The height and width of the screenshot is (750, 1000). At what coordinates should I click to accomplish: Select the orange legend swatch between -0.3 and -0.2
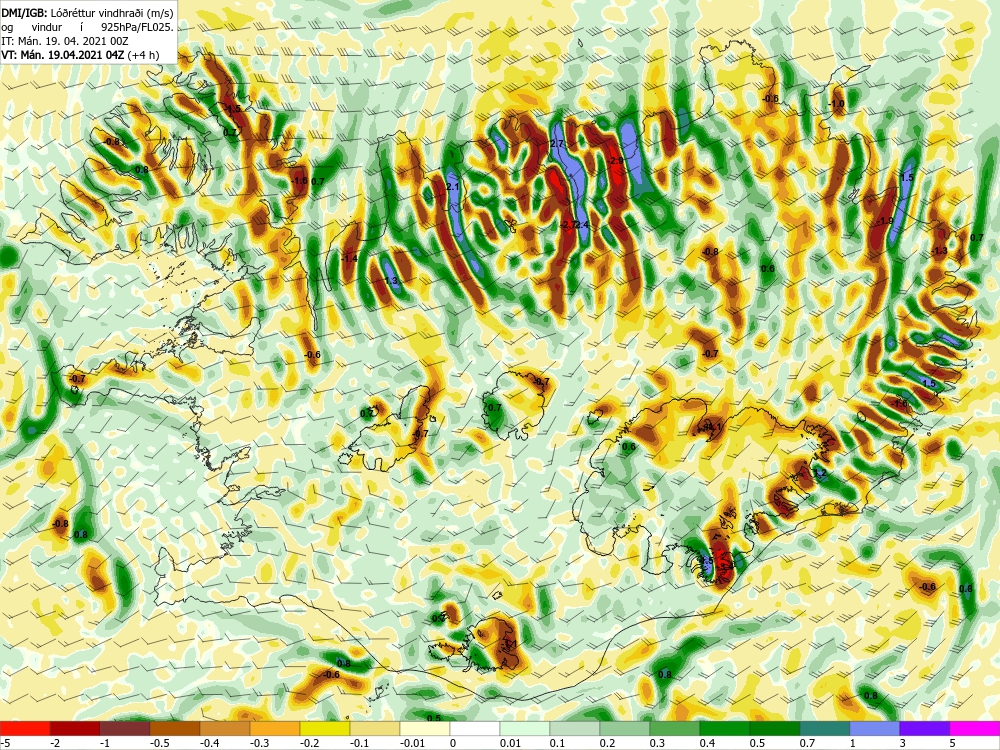[275, 729]
